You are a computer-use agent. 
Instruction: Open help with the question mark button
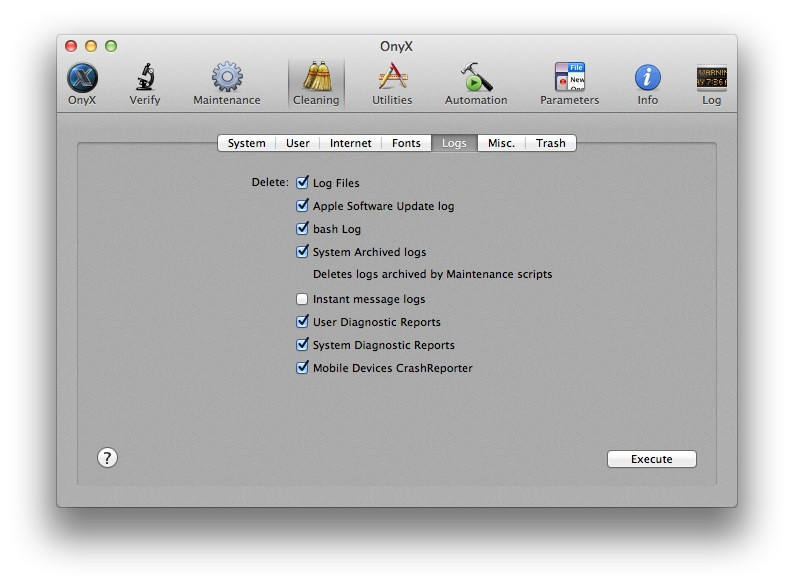click(107, 458)
